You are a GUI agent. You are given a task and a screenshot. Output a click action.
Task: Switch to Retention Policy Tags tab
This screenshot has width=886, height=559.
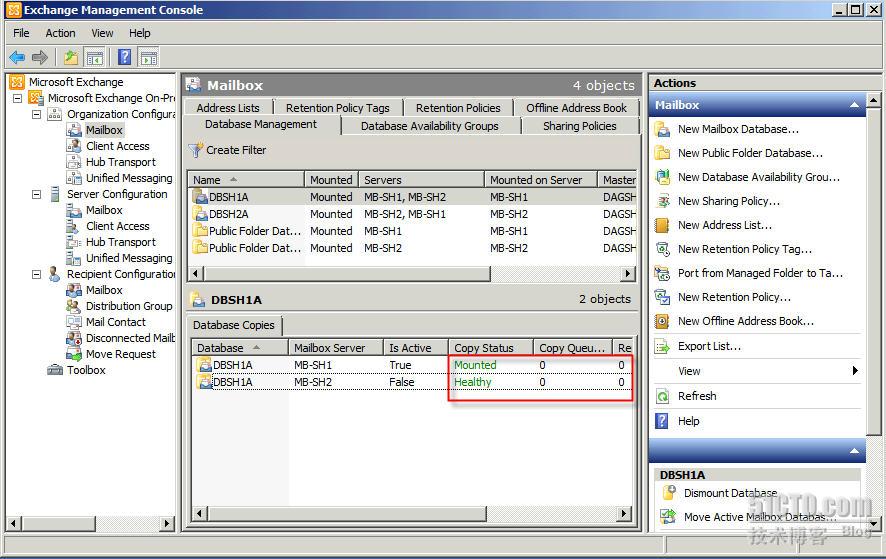338,108
